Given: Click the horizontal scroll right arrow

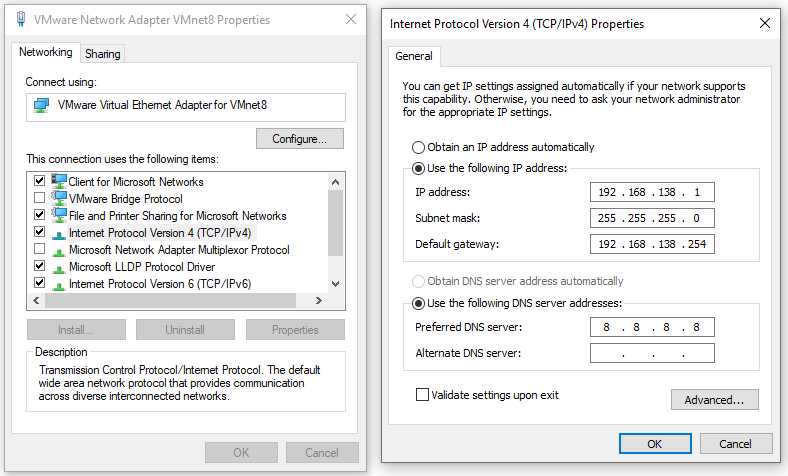Looking at the screenshot, I should coord(318,301).
